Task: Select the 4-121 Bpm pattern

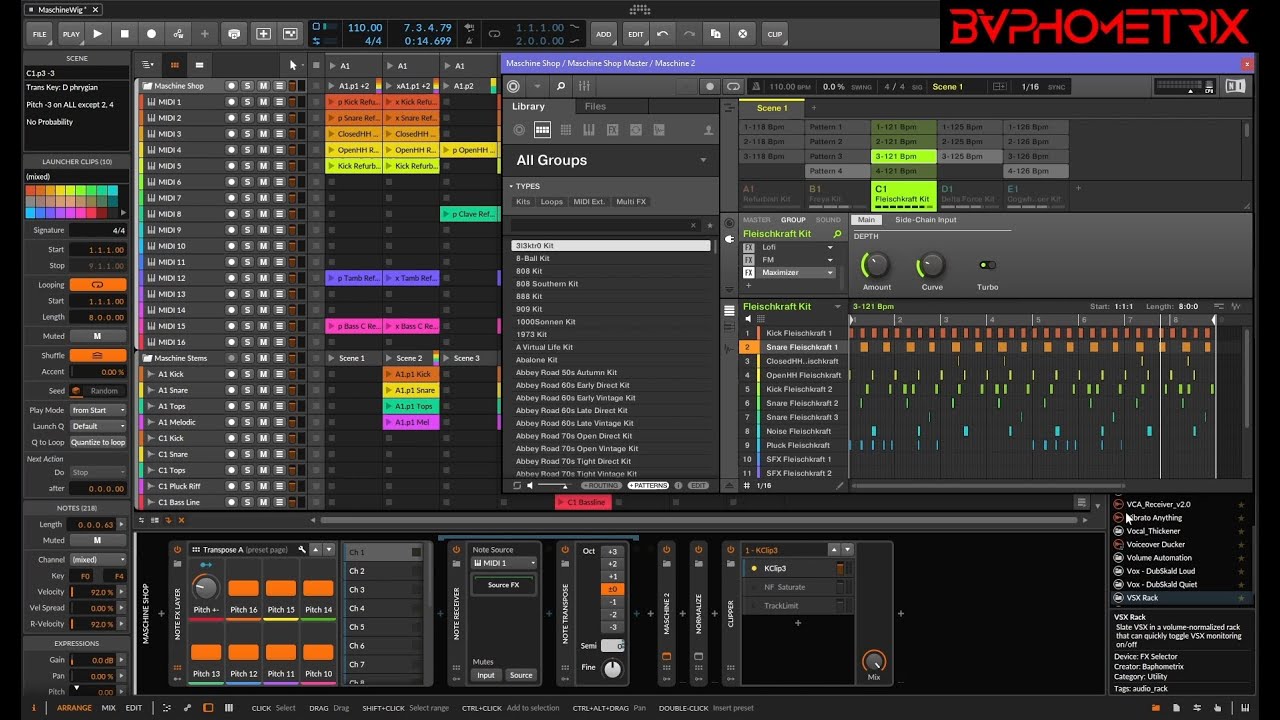Action: (904, 171)
